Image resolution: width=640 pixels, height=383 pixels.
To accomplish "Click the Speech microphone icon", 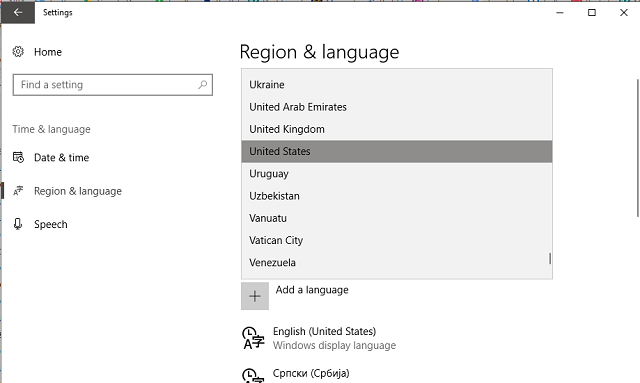I will coord(18,224).
